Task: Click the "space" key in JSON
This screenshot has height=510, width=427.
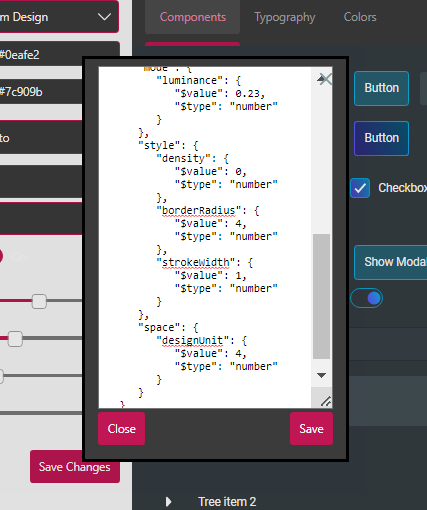Action: pos(159,328)
